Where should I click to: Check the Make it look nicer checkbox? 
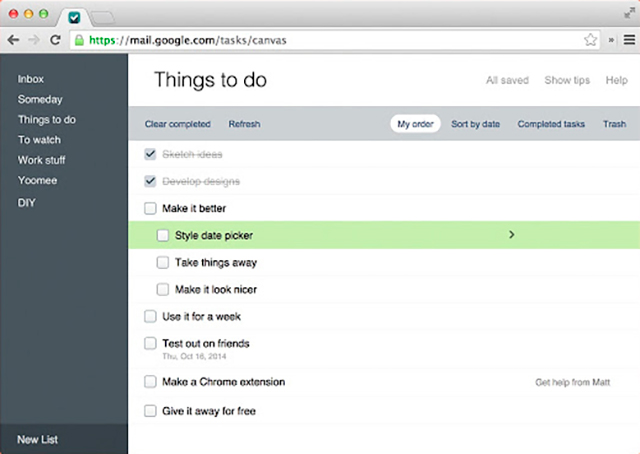pyautogui.click(x=163, y=289)
